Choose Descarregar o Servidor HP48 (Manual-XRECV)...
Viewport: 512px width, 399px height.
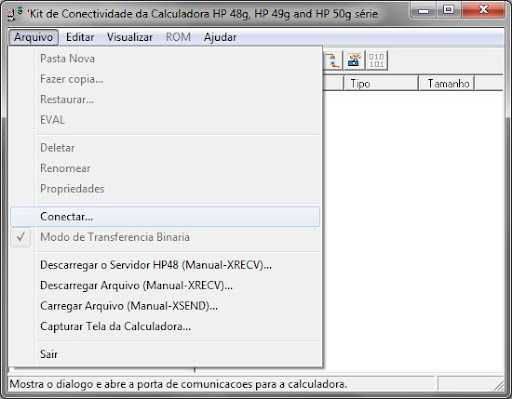pos(165,265)
